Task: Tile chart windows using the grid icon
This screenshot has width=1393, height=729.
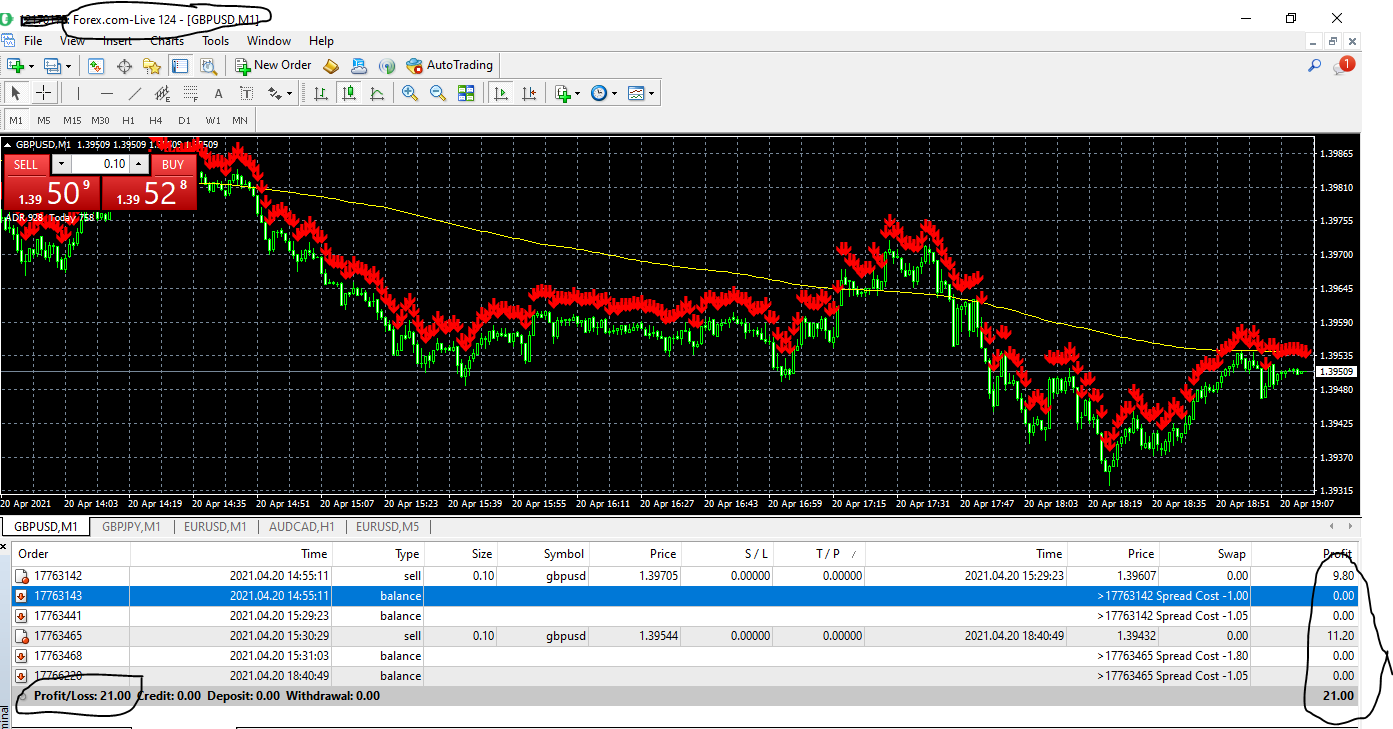Action: (x=466, y=93)
